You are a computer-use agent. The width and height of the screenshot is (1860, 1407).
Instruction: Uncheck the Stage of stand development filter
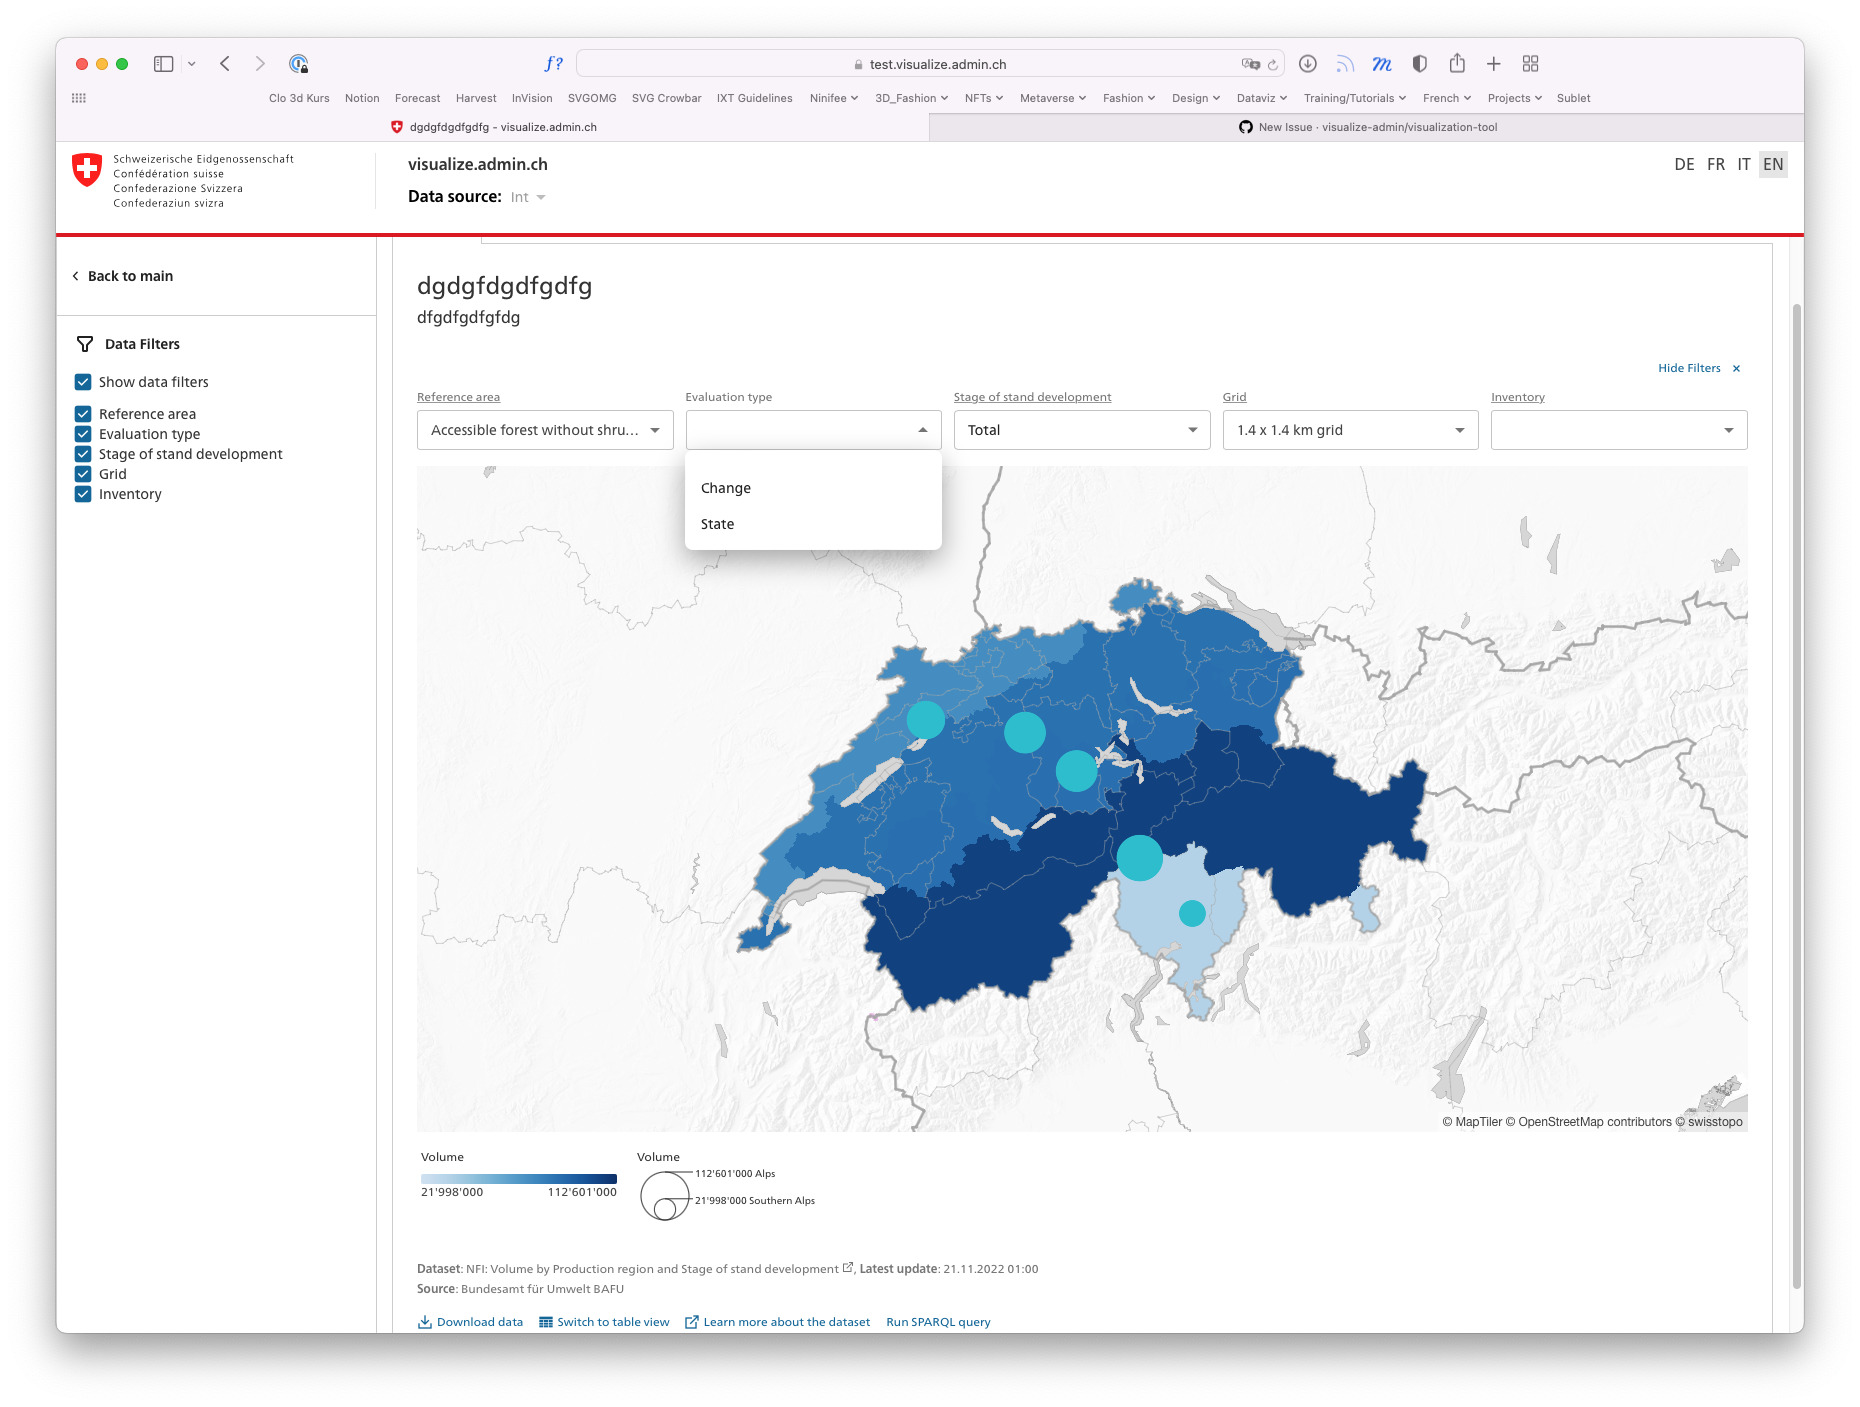click(83, 453)
